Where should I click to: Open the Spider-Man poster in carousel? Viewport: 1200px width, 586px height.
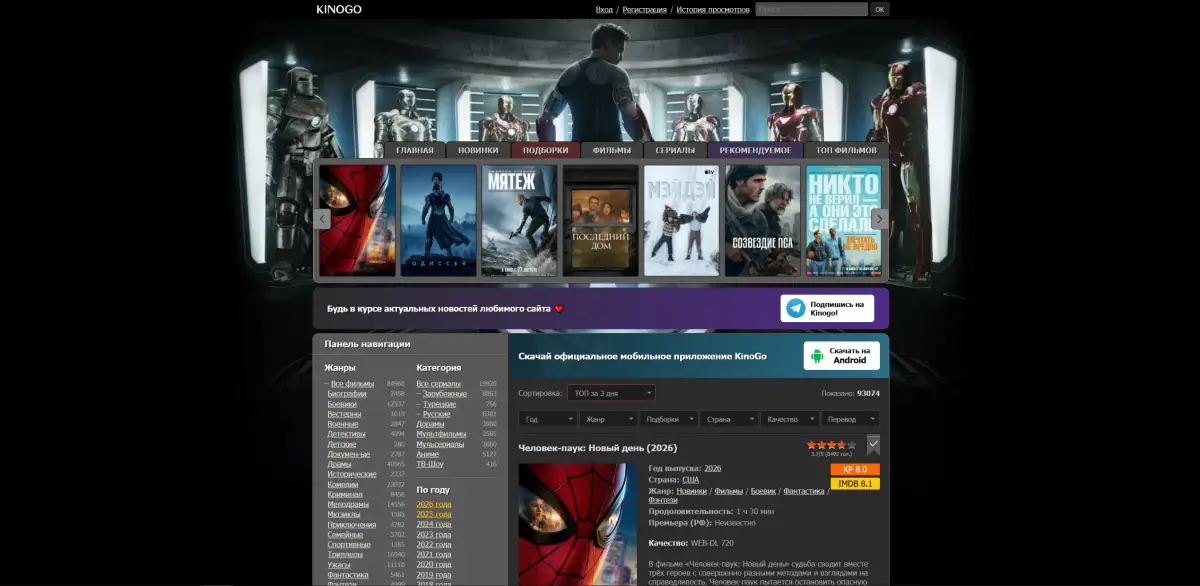[x=357, y=220]
